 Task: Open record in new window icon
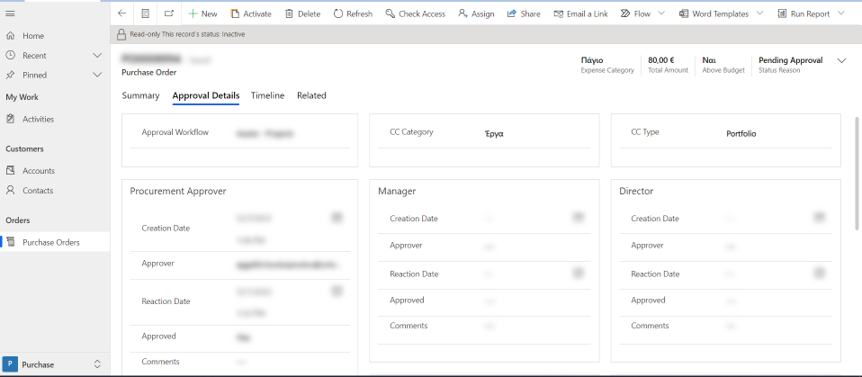point(169,14)
